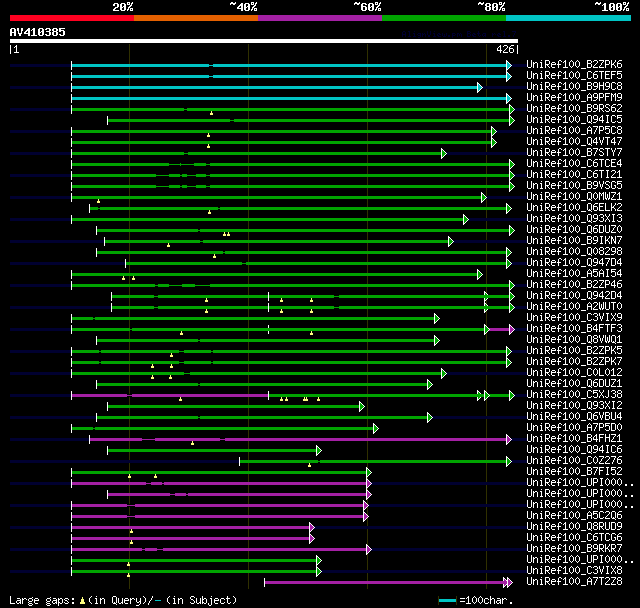Open the UniRef100_C6TEF5 hit label

click(574, 75)
